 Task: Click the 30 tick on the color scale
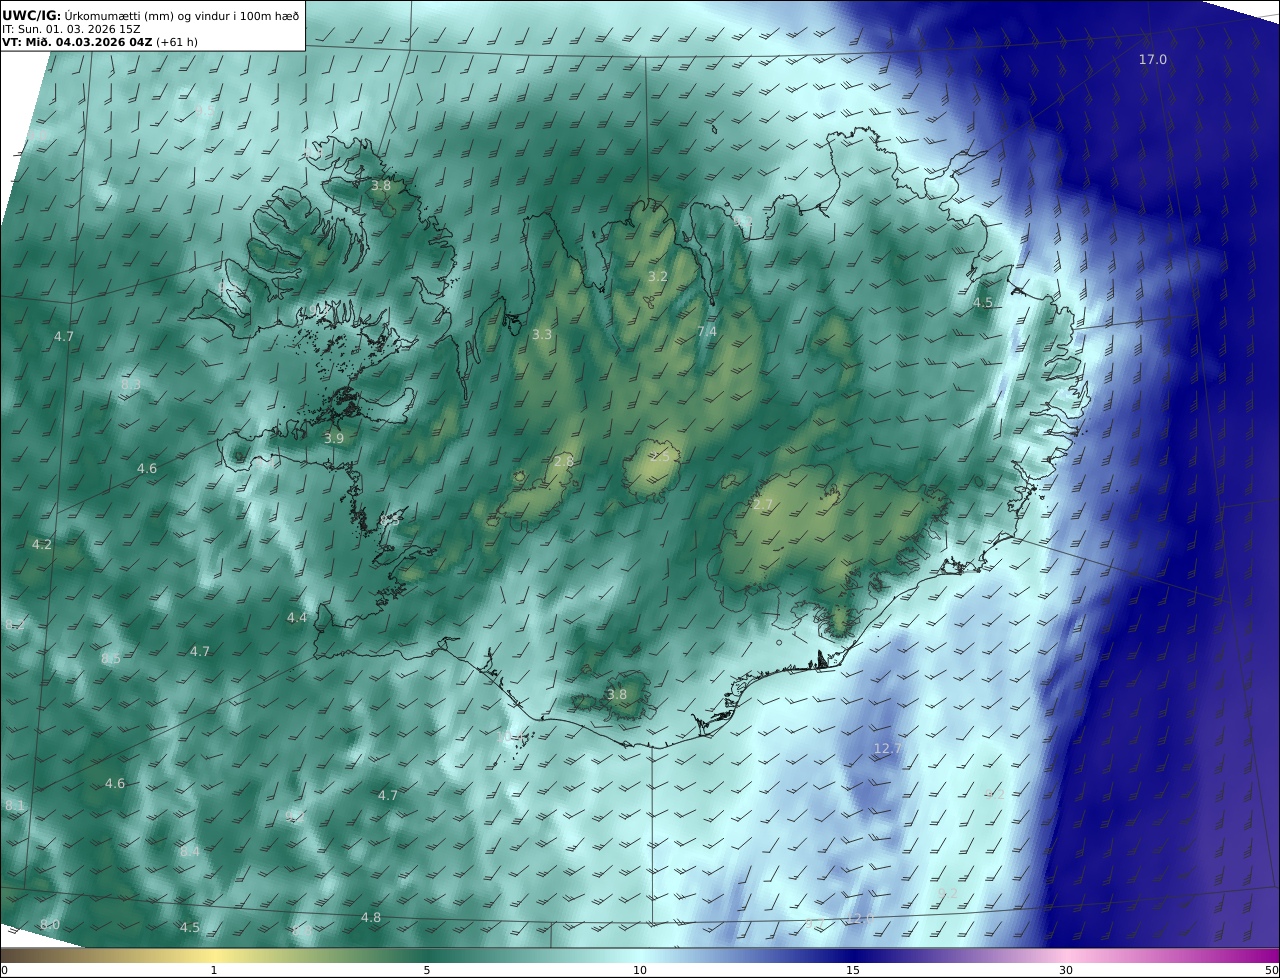click(x=1066, y=970)
